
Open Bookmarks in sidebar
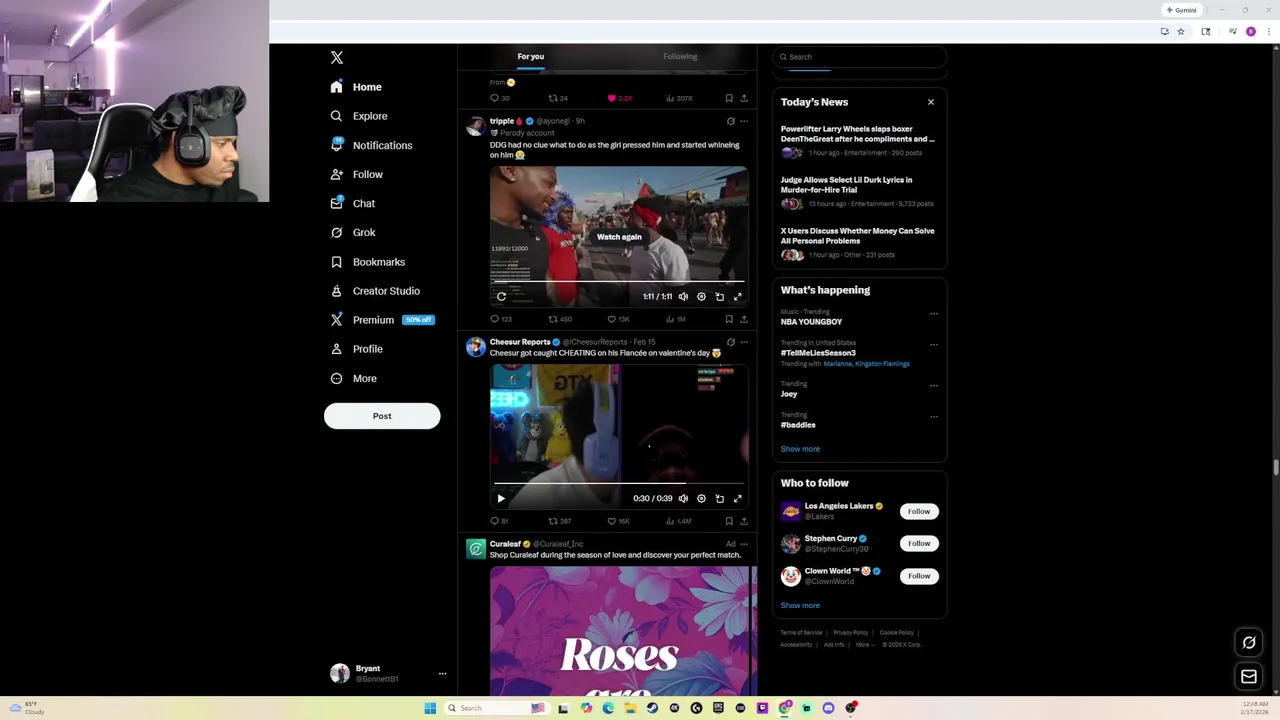point(367,262)
